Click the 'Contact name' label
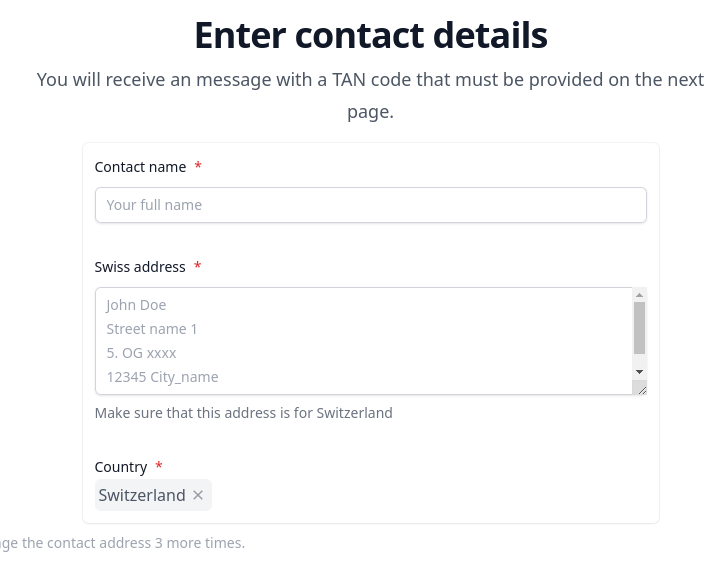Screen dimensions: 709x570 tap(140, 167)
